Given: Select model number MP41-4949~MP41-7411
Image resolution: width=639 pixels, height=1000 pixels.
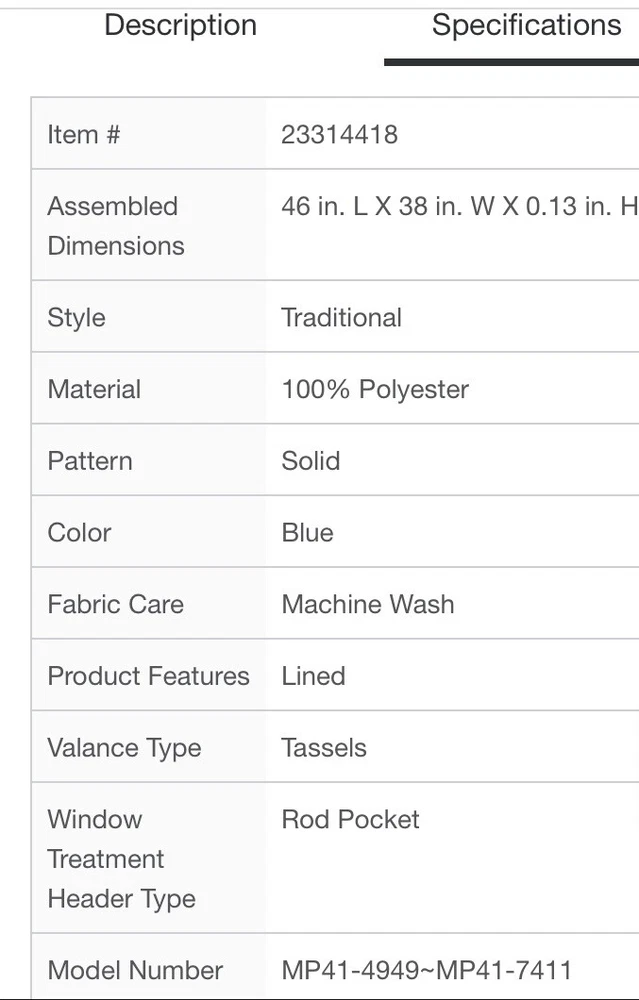Looking at the screenshot, I should point(427,970).
